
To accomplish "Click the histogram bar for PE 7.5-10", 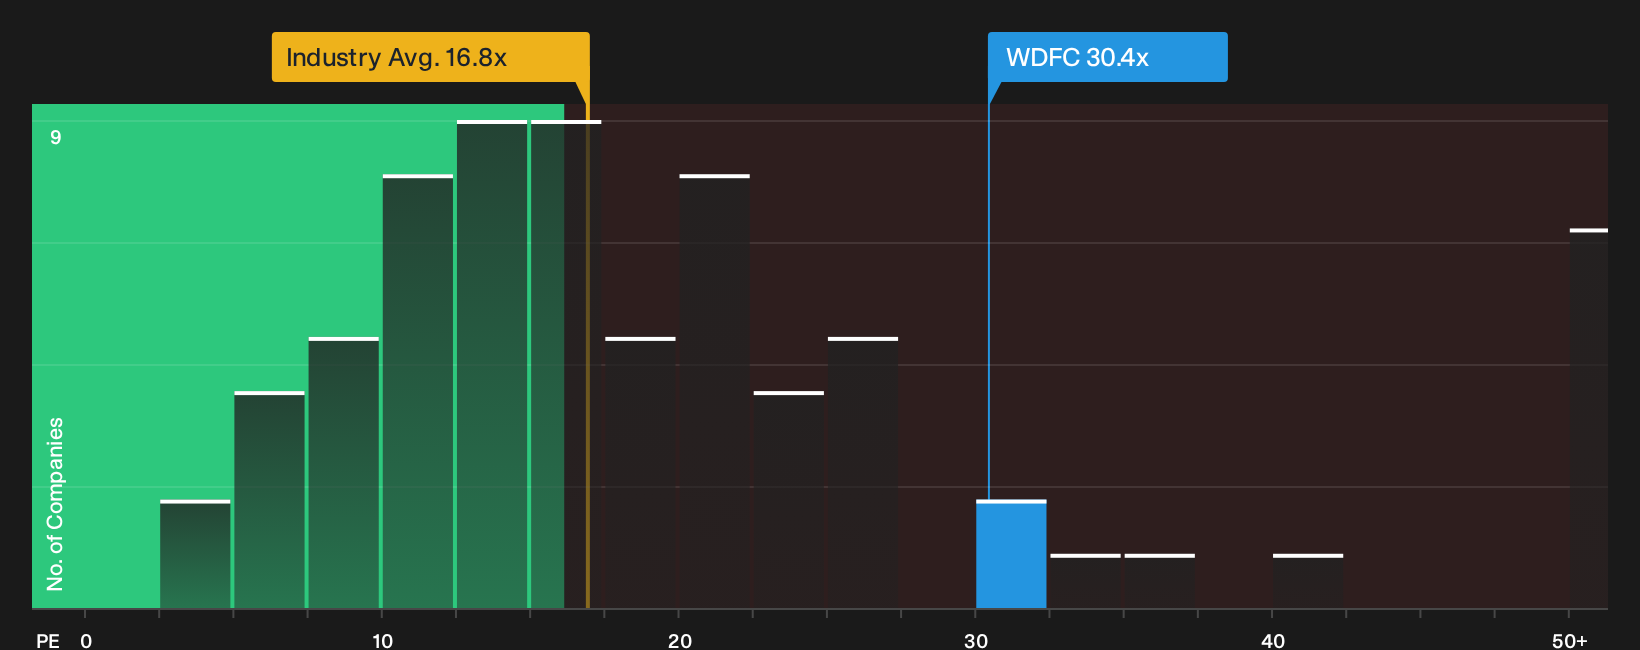I will tap(344, 473).
